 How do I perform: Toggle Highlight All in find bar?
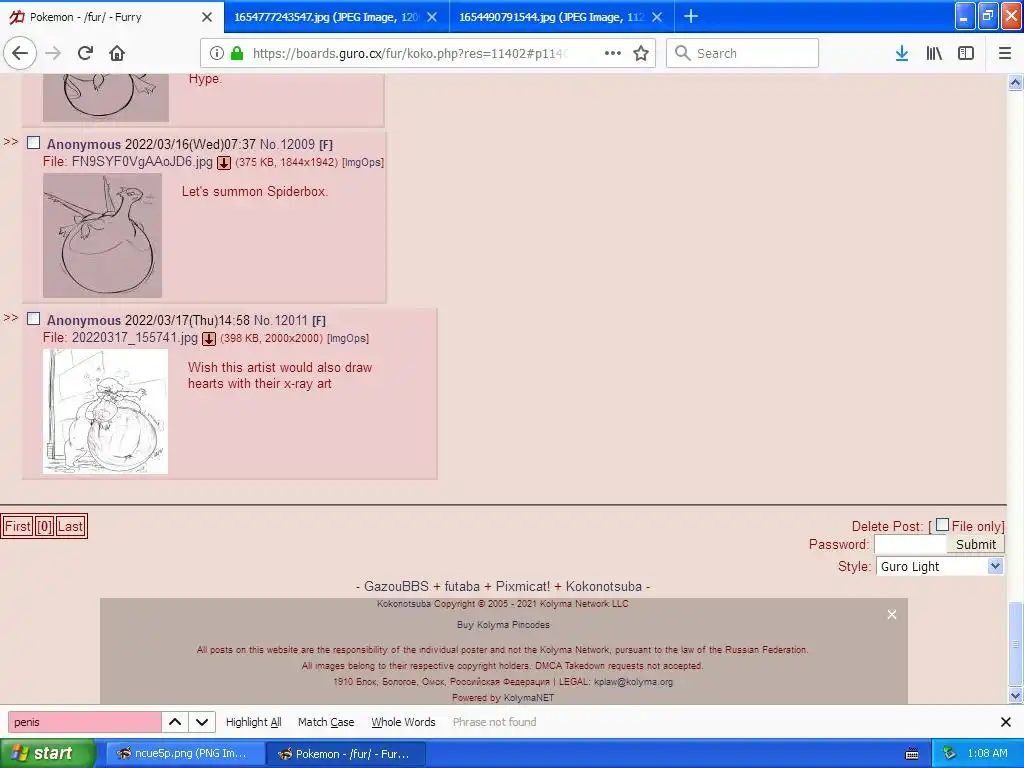[x=253, y=722]
